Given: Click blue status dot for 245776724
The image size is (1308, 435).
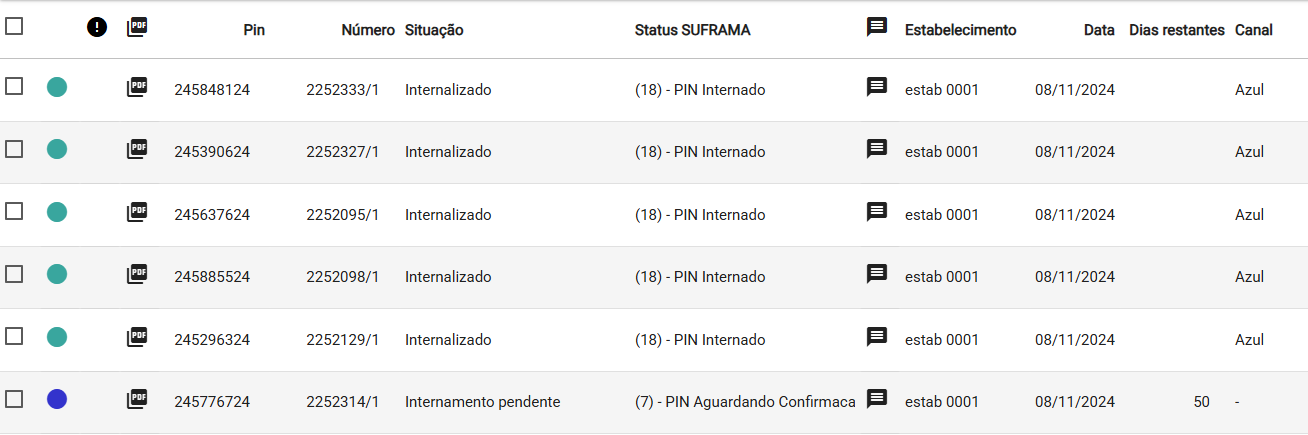Looking at the screenshot, I should point(57,399).
